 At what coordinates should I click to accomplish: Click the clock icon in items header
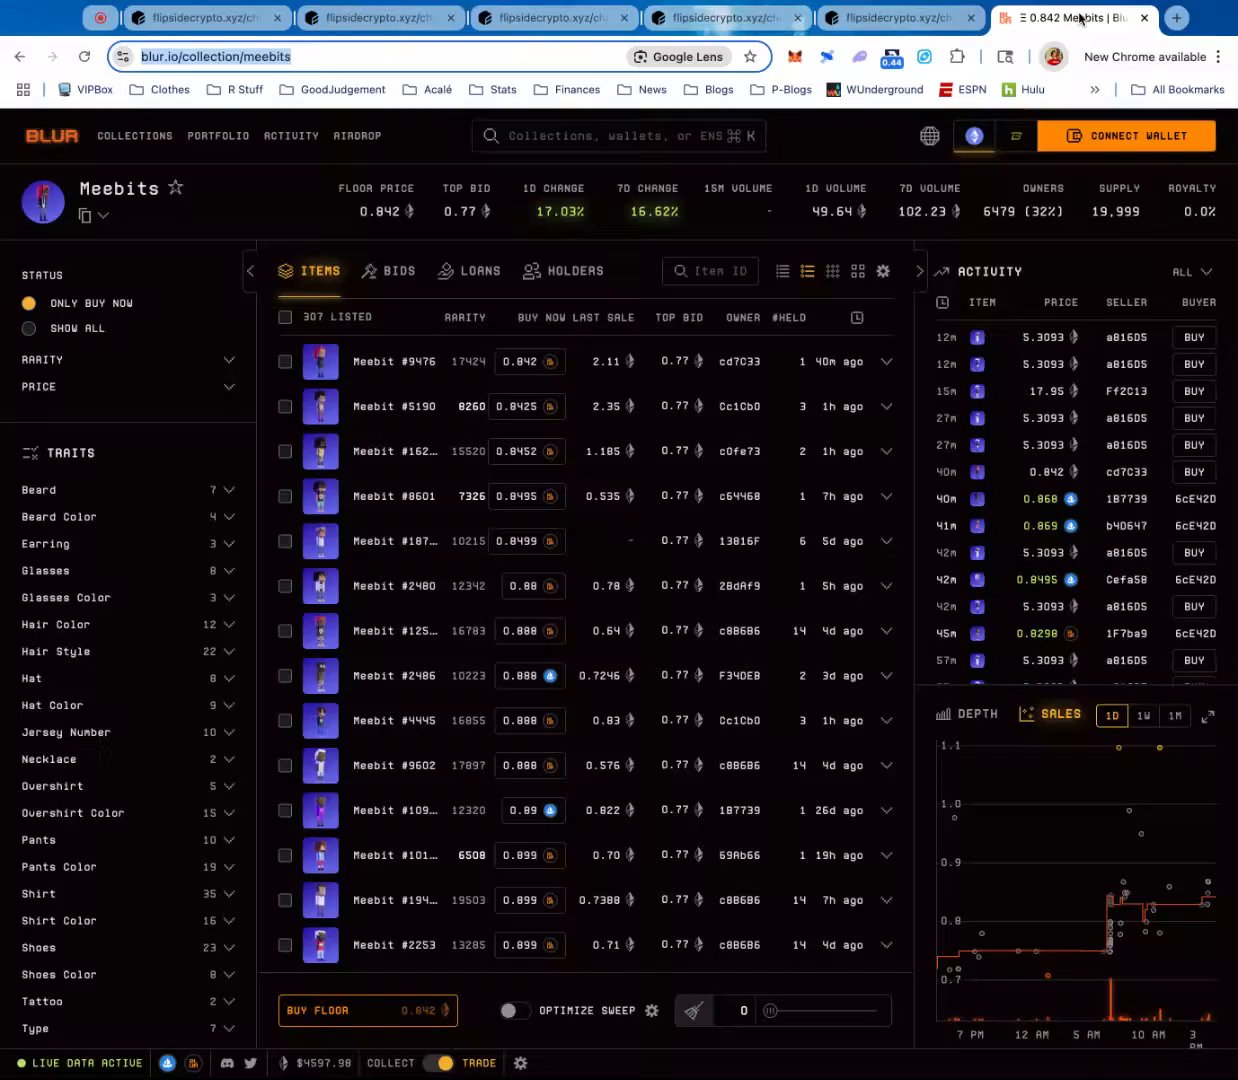[857, 317]
